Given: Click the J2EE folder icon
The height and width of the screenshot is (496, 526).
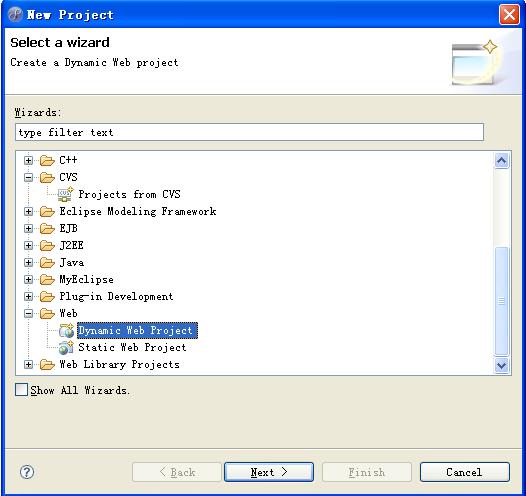Looking at the screenshot, I should click(47, 245).
